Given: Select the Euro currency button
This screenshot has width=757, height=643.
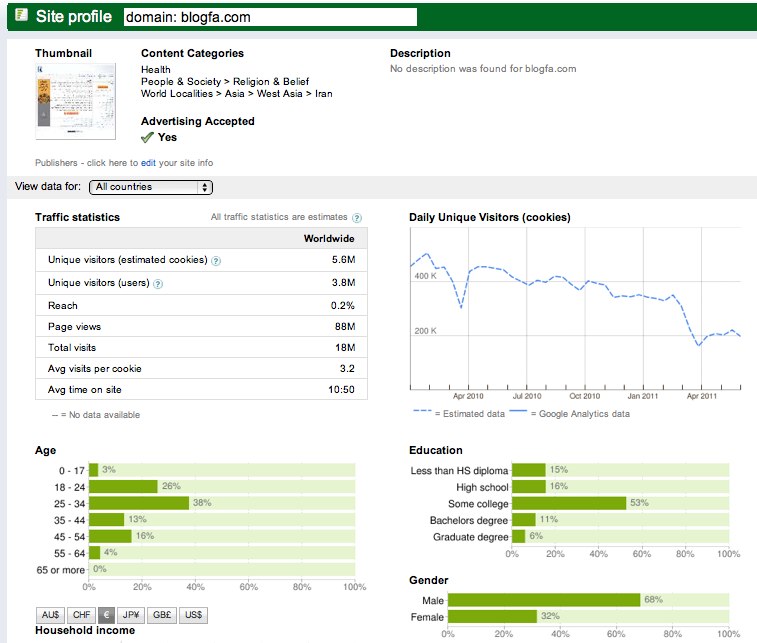Looking at the screenshot, I should [x=106, y=615].
